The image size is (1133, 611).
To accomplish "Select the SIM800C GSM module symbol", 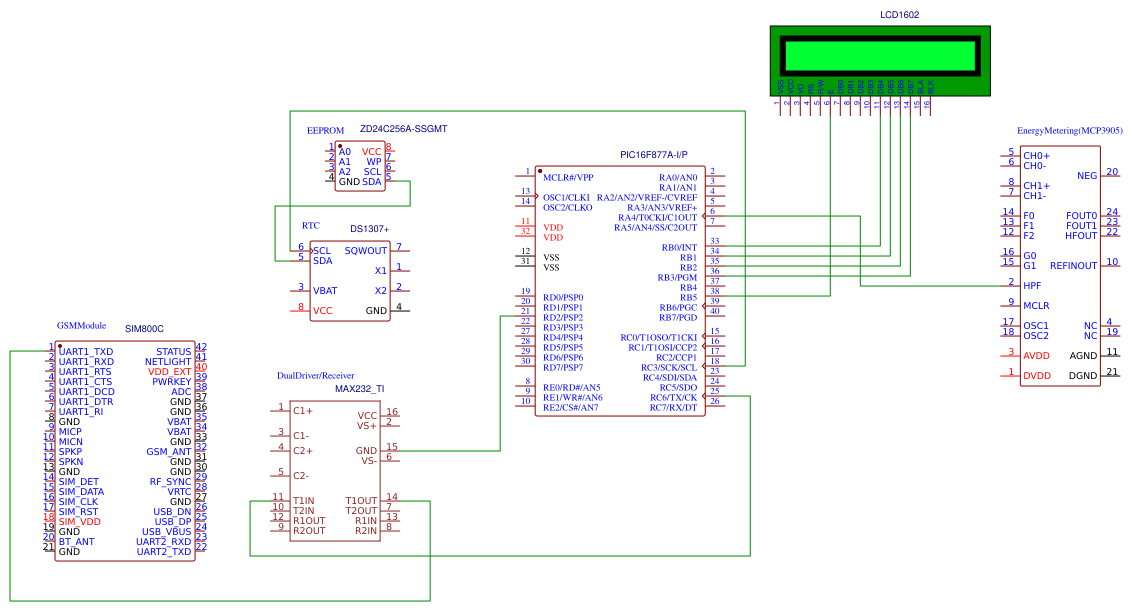I will (x=125, y=450).
